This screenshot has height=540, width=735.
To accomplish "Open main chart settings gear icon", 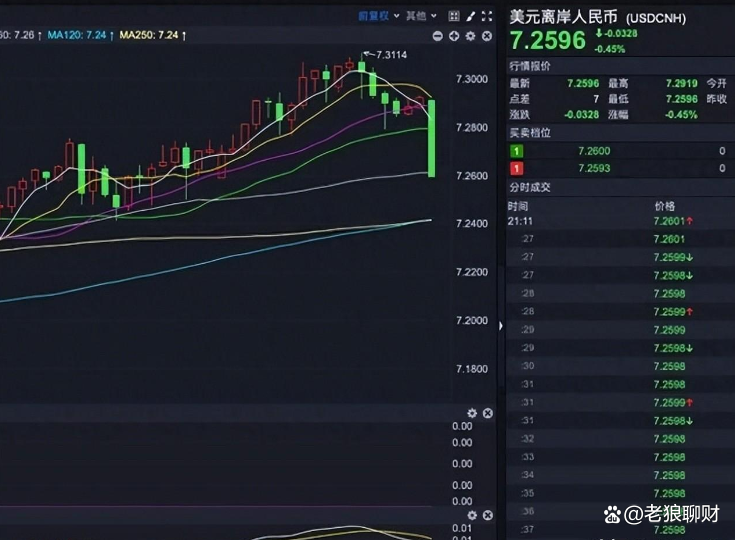I will (x=471, y=36).
